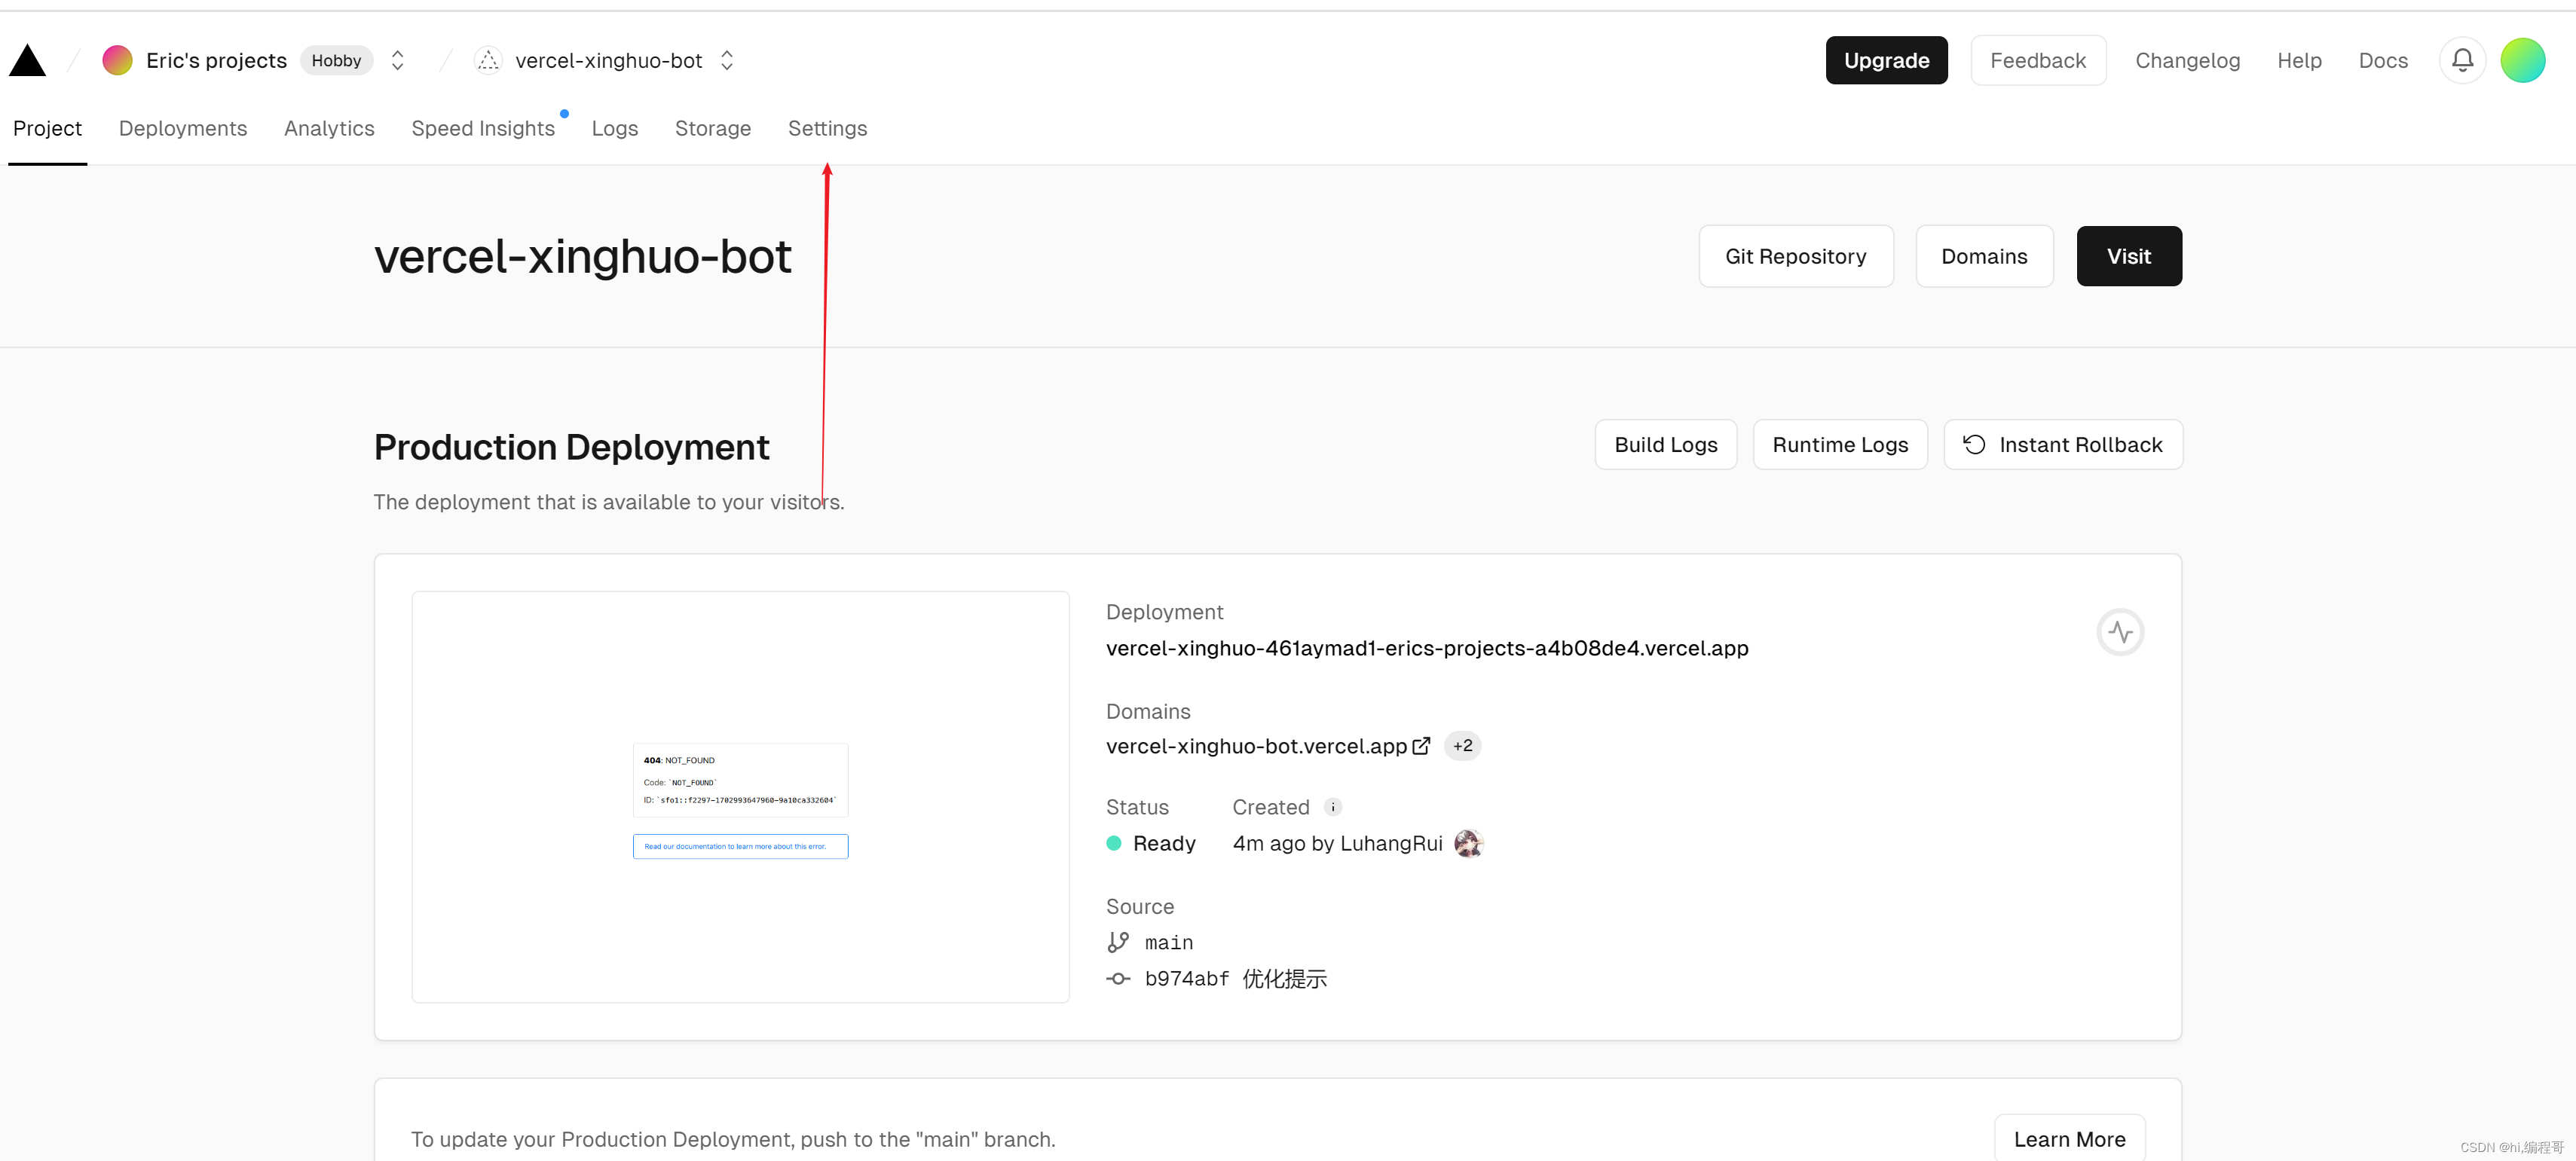
Task: Select the Project tab
Action: click(x=47, y=129)
